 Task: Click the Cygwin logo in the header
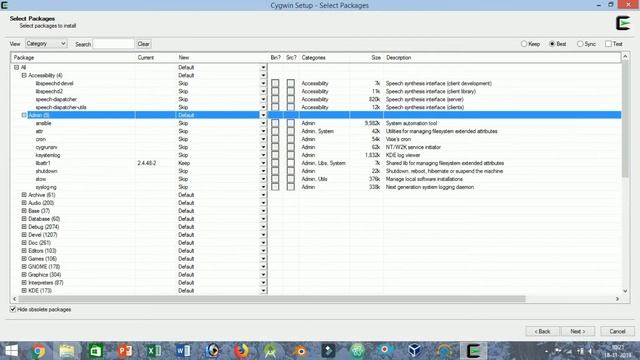[623, 23]
